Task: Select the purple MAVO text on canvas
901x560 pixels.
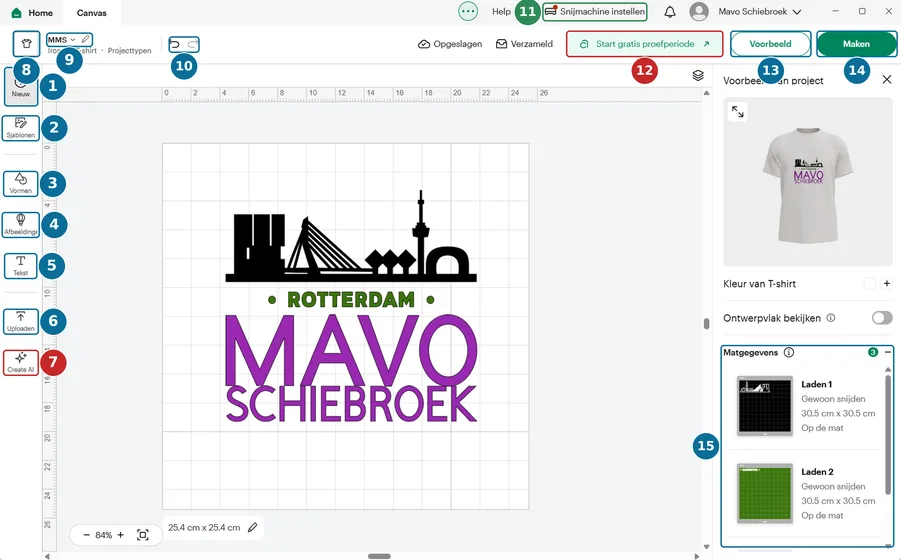Action: pyautogui.click(x=351, y=351)
